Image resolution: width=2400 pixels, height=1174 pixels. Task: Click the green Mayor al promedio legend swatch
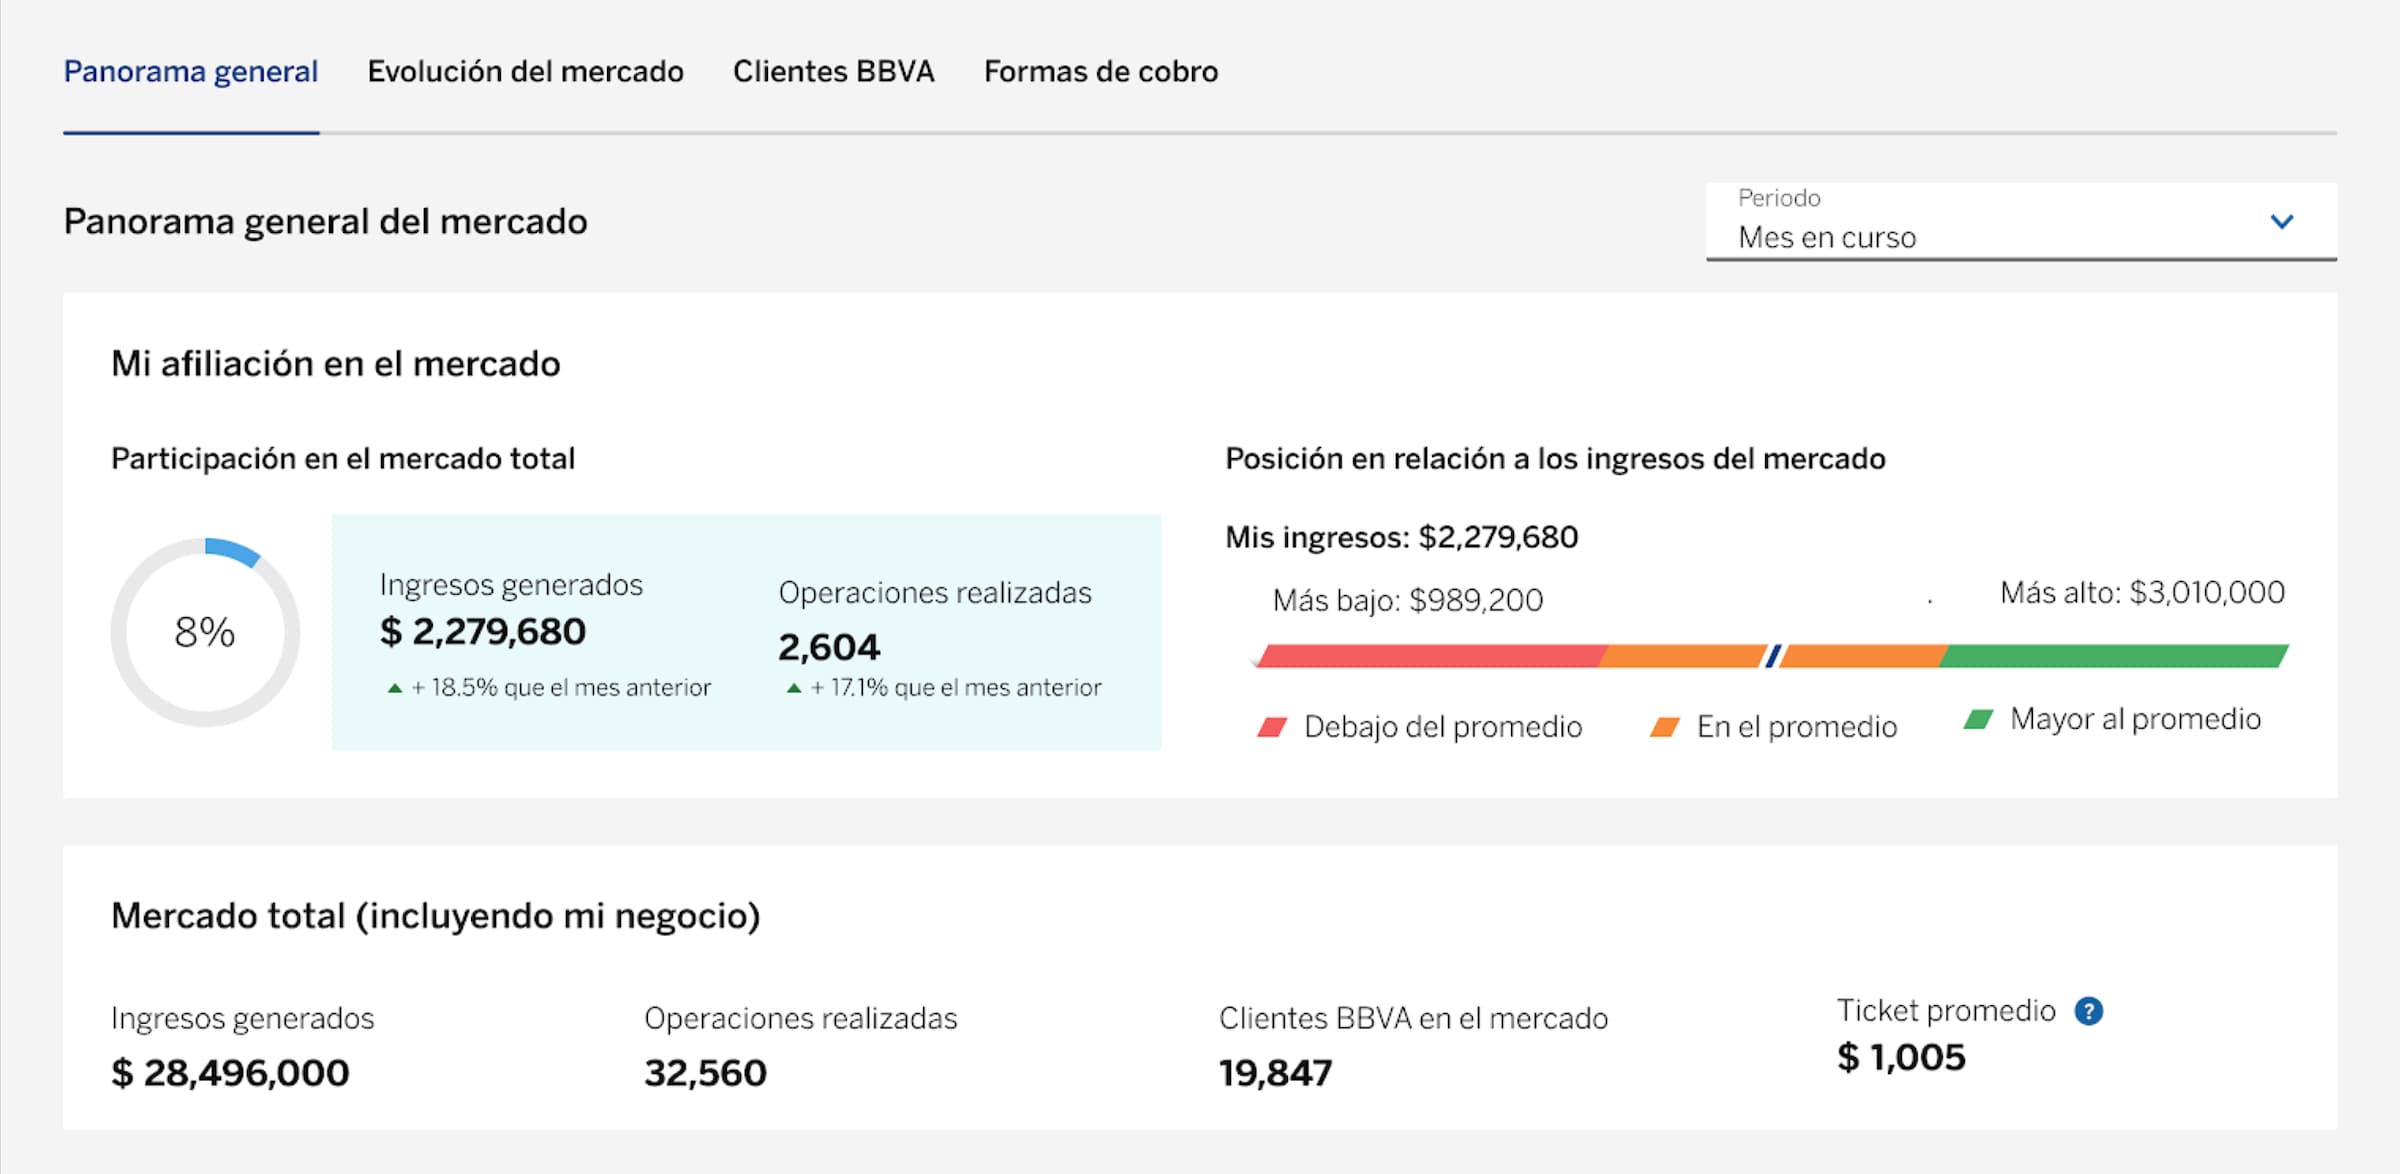(1978, 719)
